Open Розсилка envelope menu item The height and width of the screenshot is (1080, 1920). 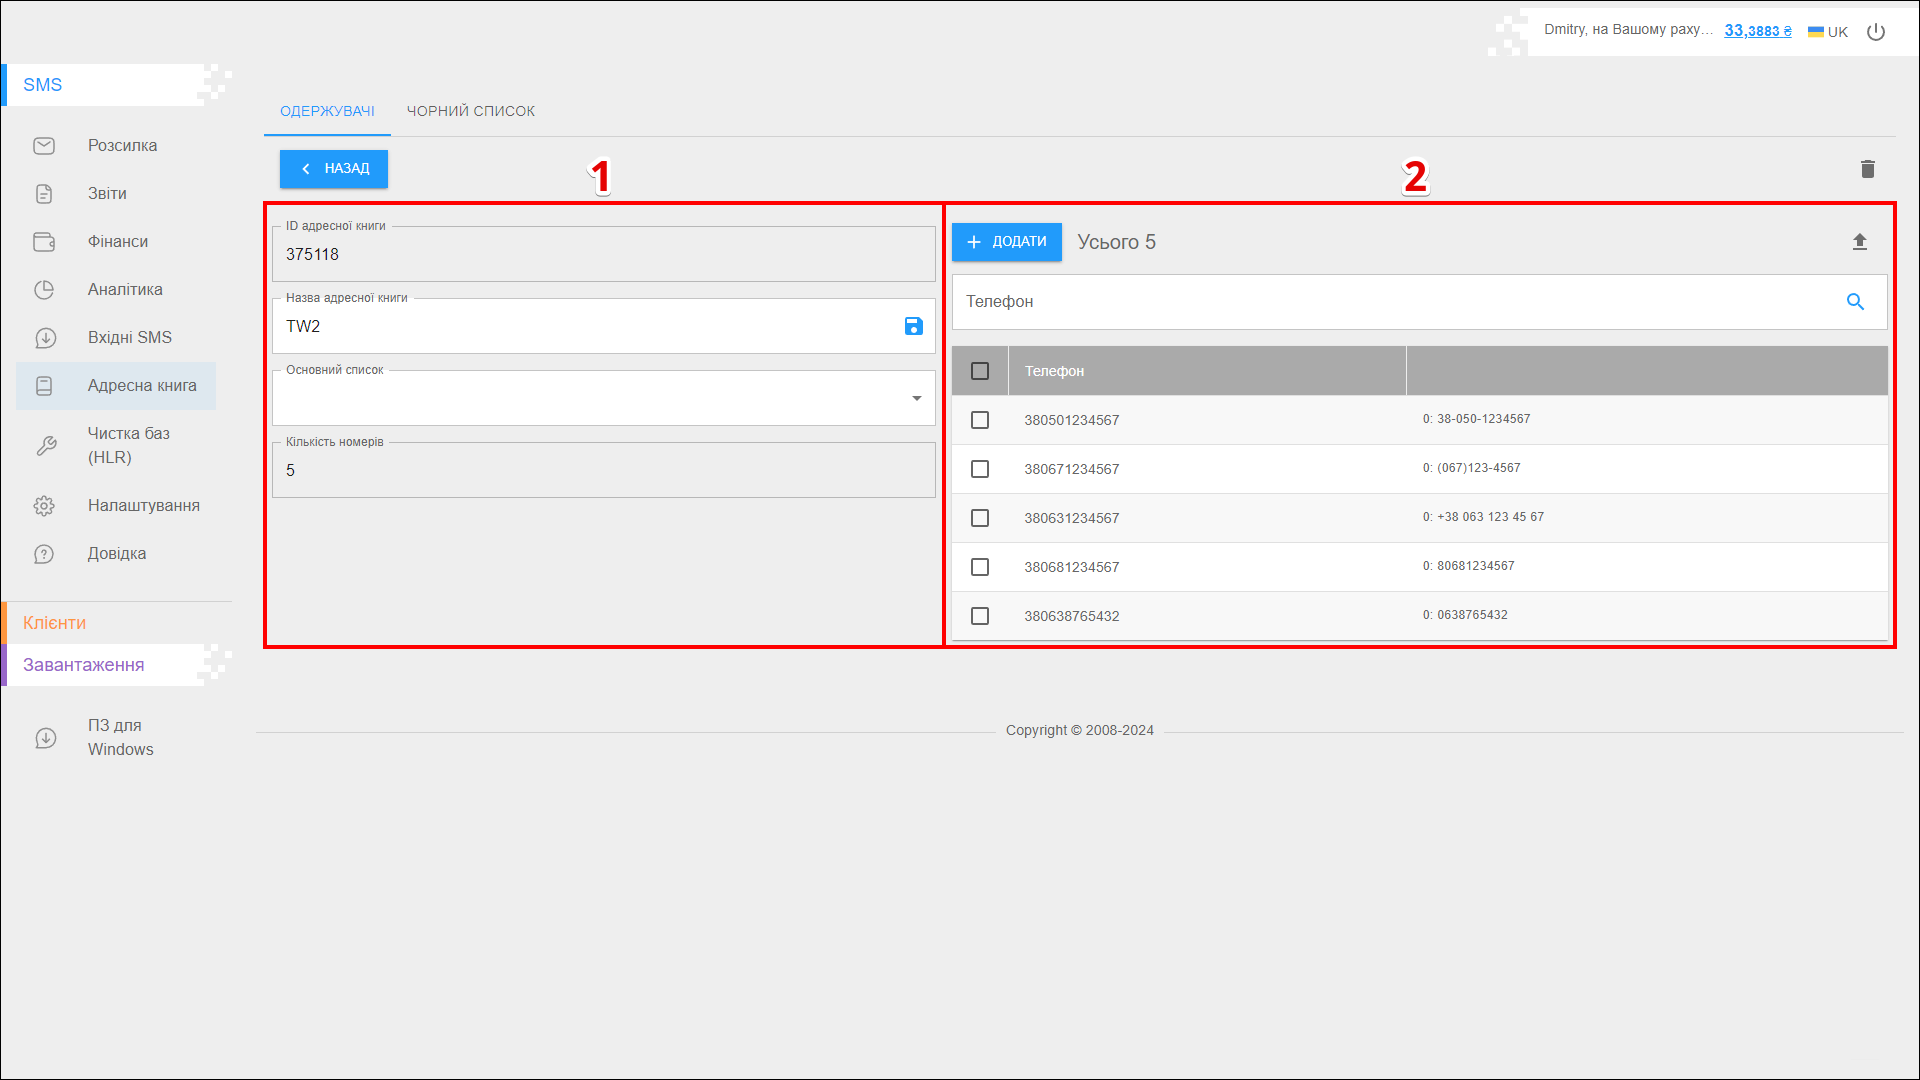(x=121, y=146)
